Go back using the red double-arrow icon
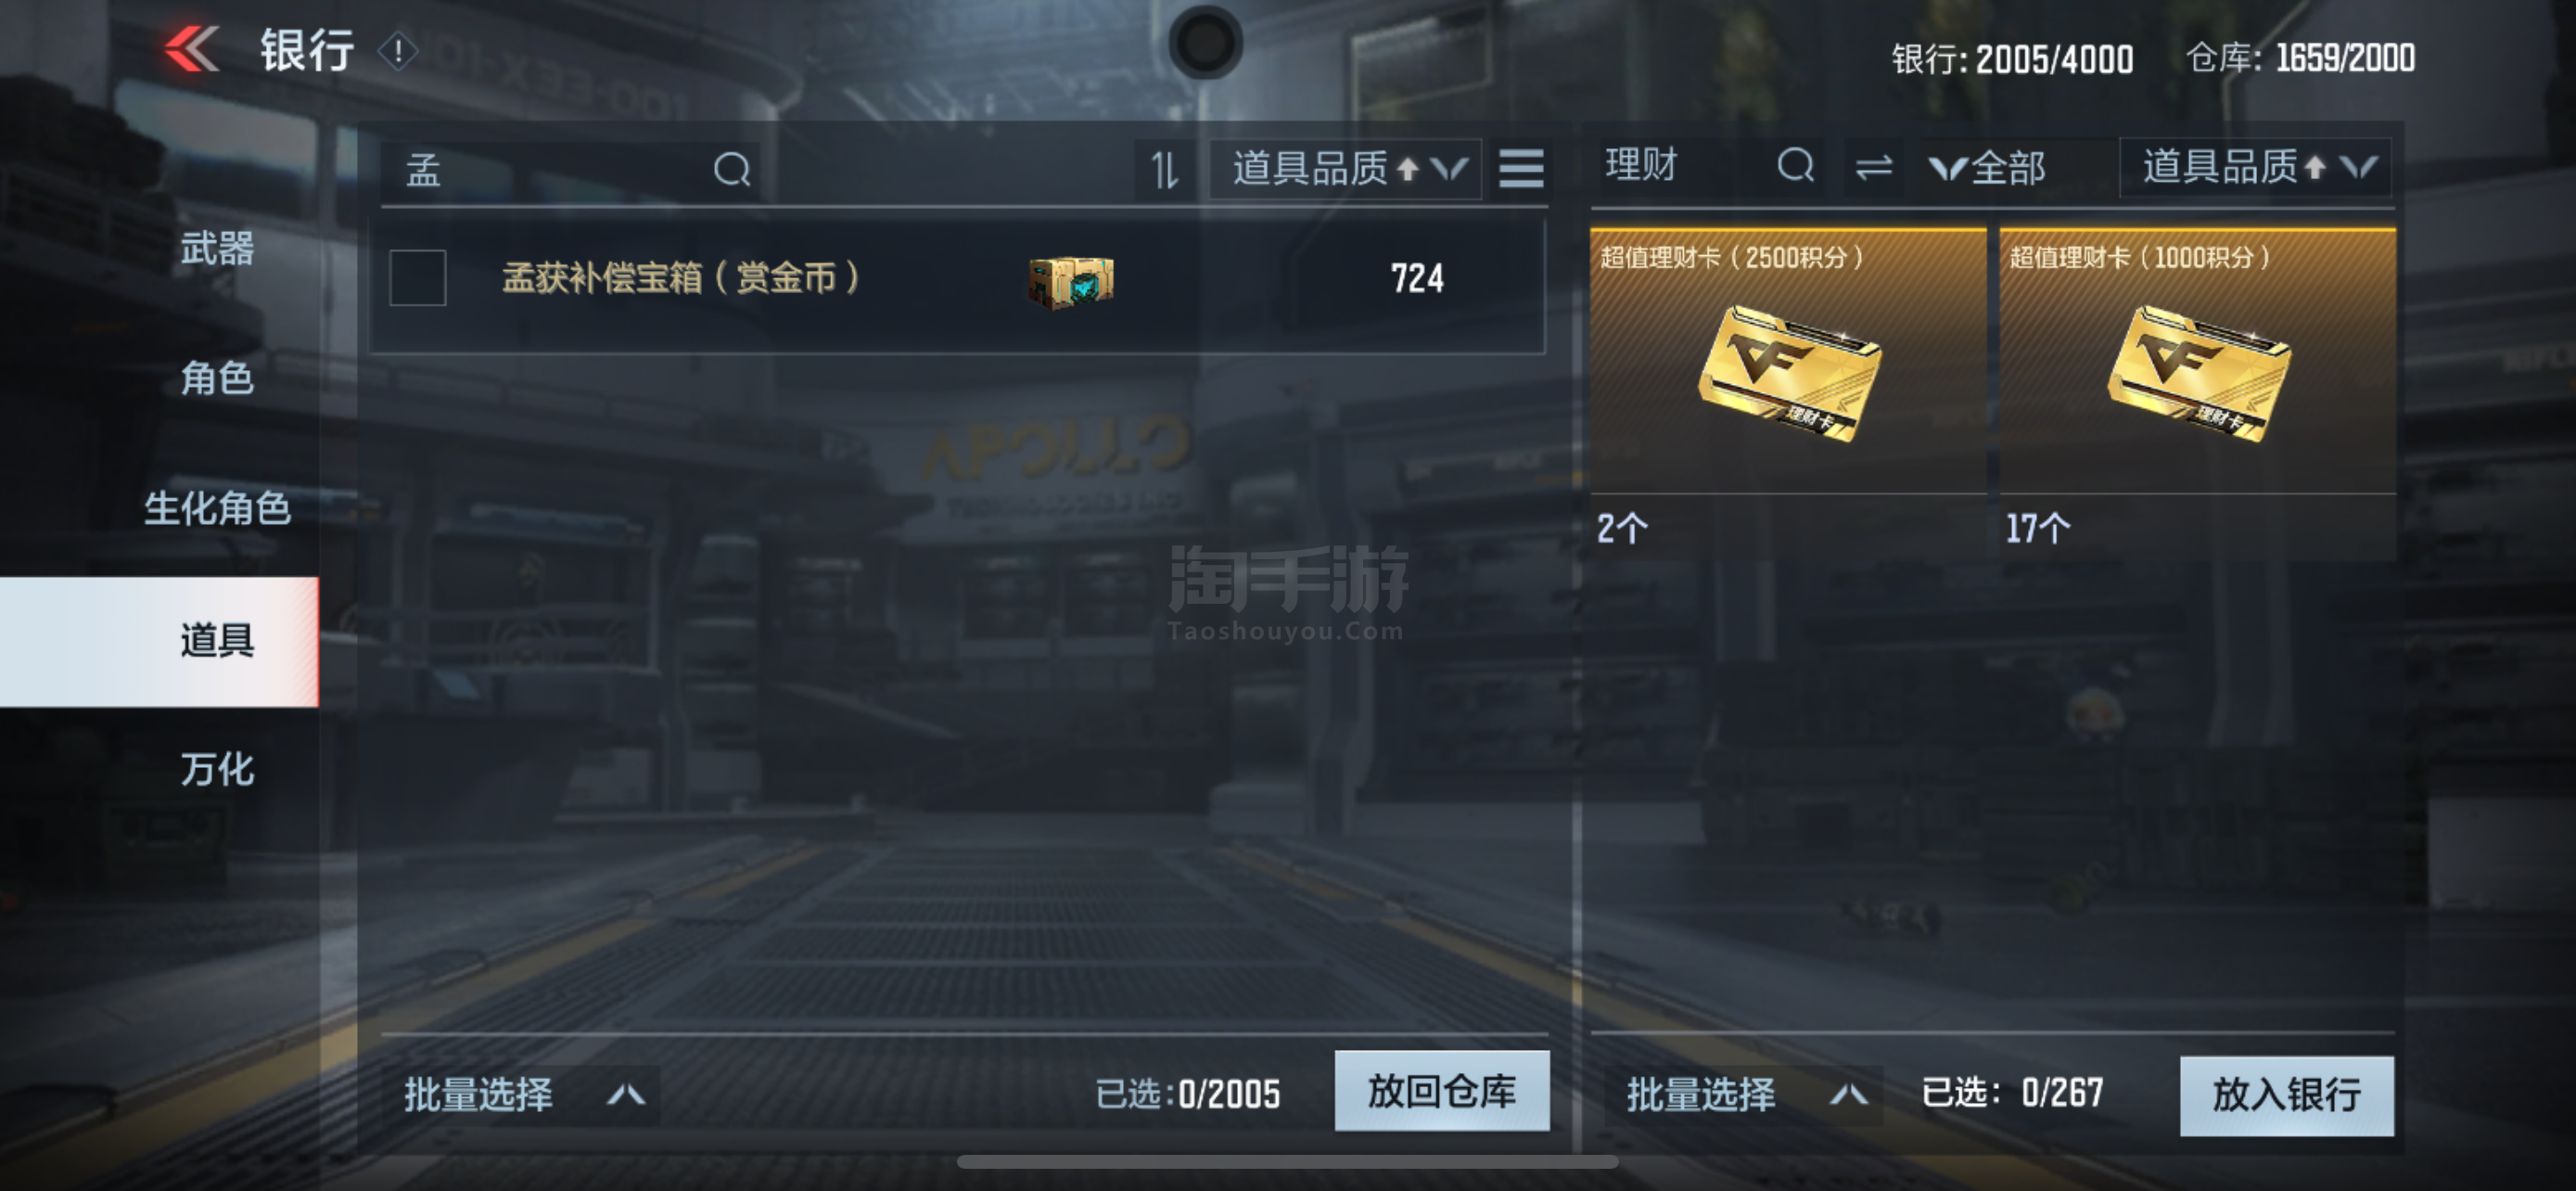 [x=192, y=49]
